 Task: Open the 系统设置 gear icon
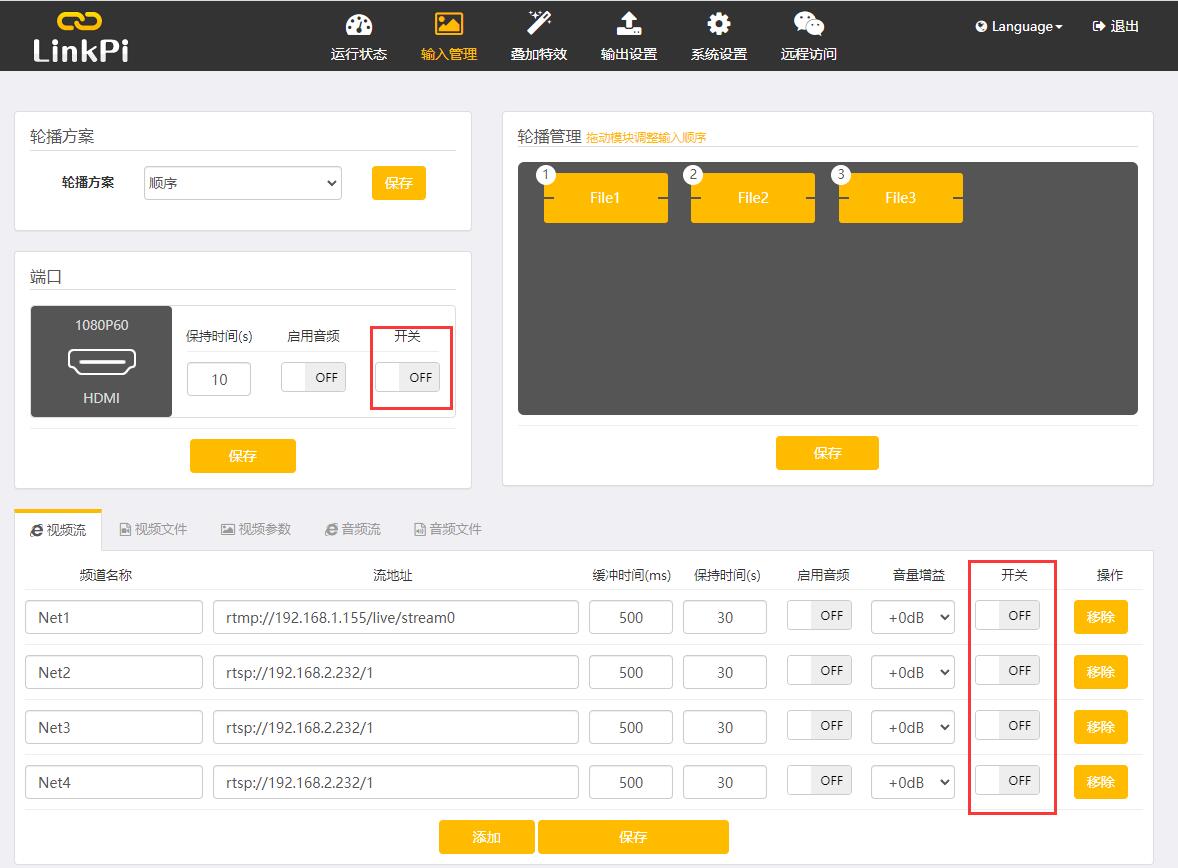tap(719, 24)
